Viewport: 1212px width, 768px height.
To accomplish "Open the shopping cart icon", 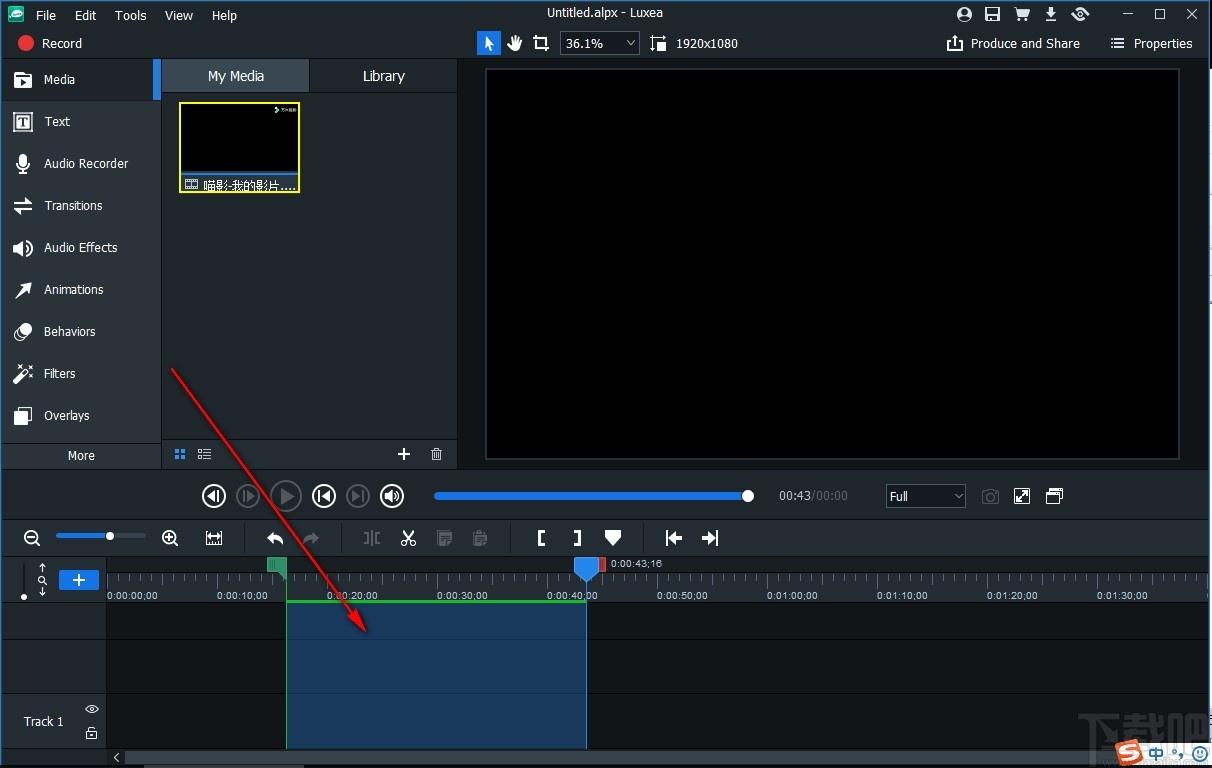I will click(x=1022, y=14).
